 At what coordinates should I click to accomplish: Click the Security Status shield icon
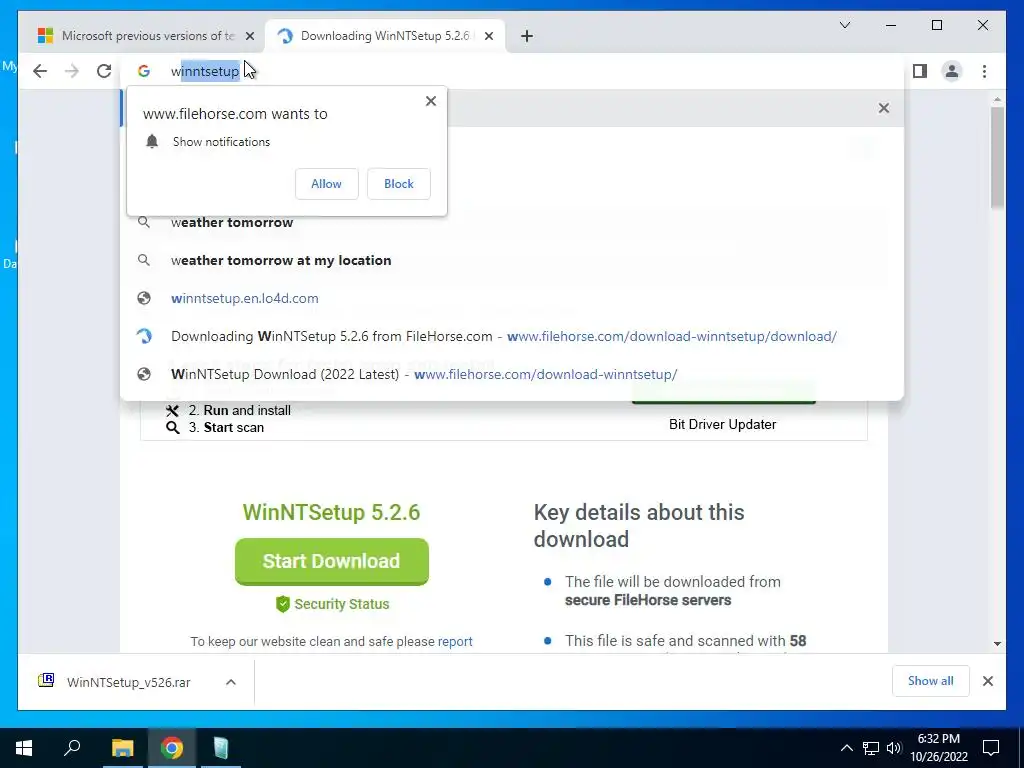pos(283,604)
